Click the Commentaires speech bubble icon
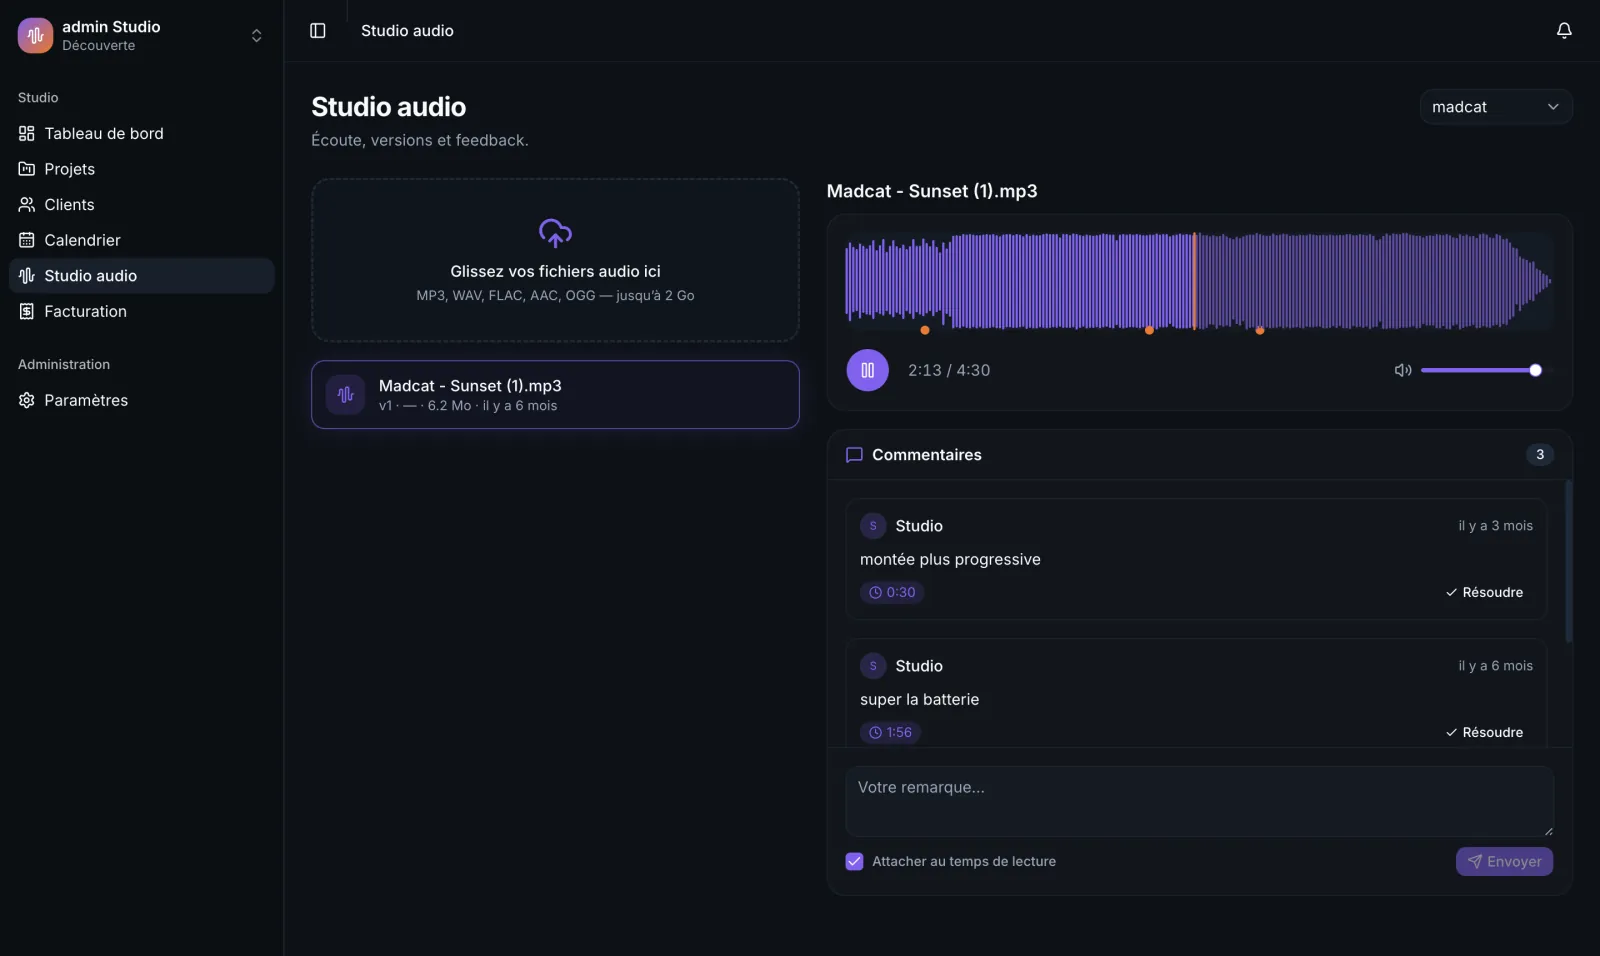This screenshot has height=956, width=1600. tap(854, 455)
